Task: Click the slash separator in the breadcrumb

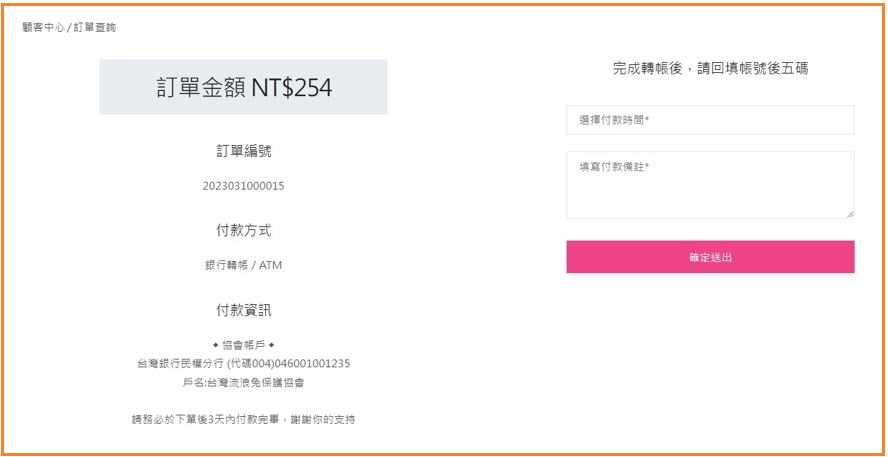Action: click(69, 27)
